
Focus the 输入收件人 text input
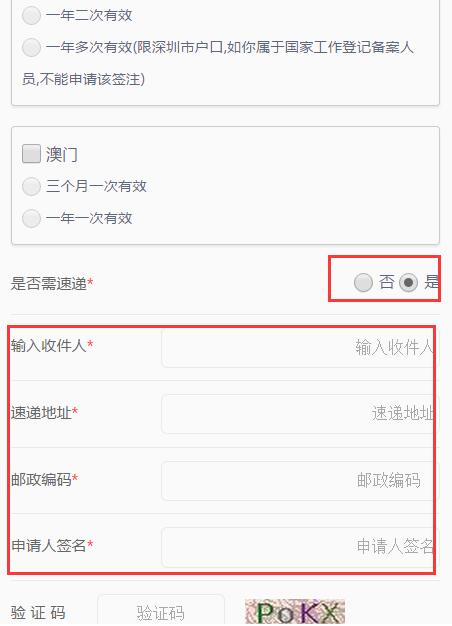[300, 347]
